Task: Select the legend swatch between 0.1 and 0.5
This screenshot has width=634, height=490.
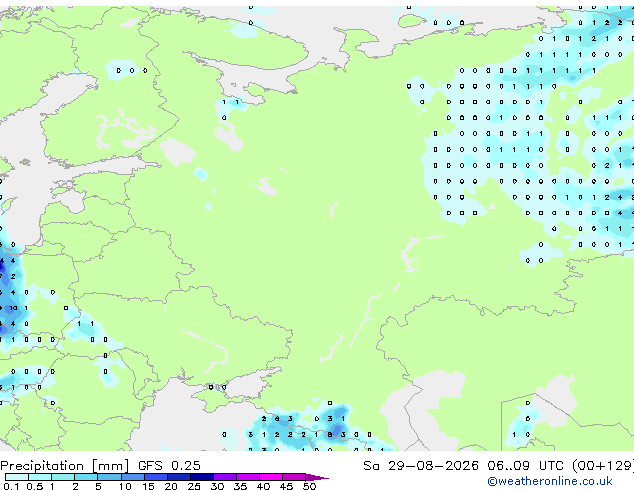Action: [17, 477]
